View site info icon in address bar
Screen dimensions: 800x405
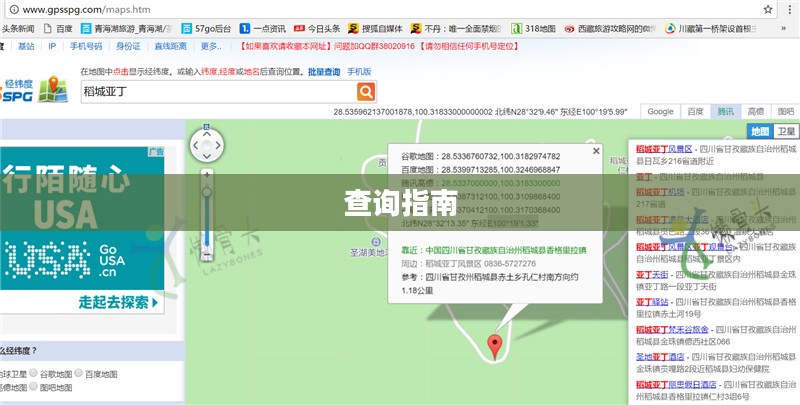(14, 9)
